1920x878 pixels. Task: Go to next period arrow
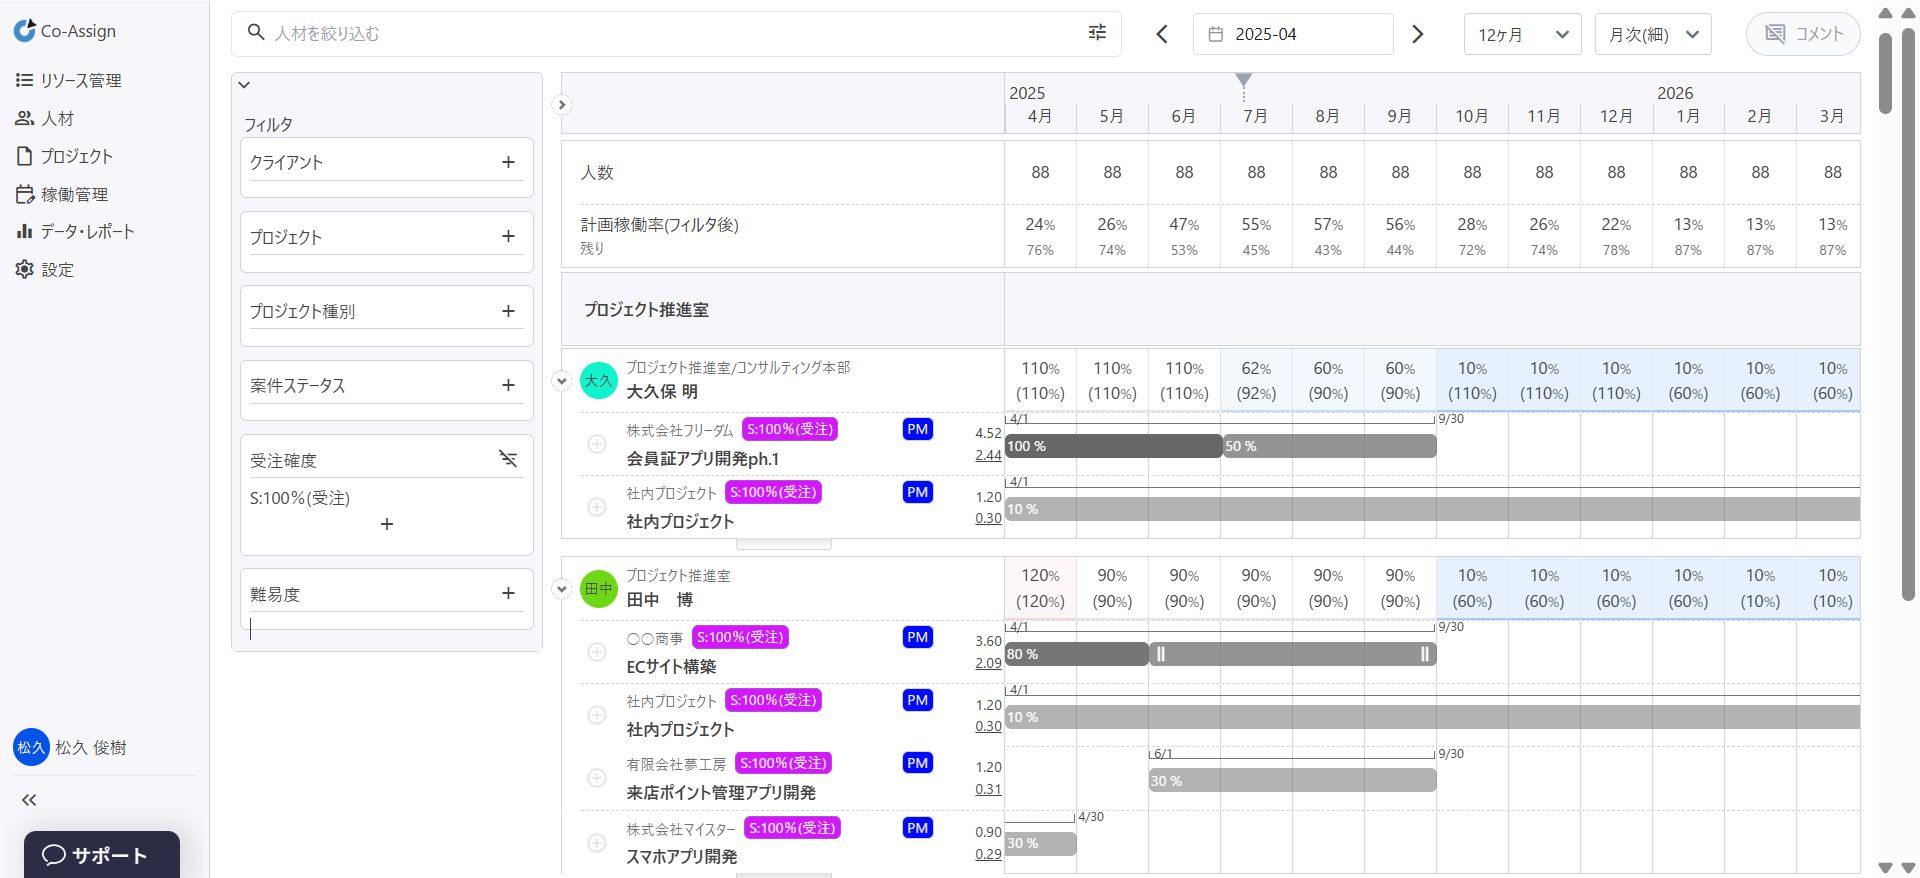[1417, 34]
